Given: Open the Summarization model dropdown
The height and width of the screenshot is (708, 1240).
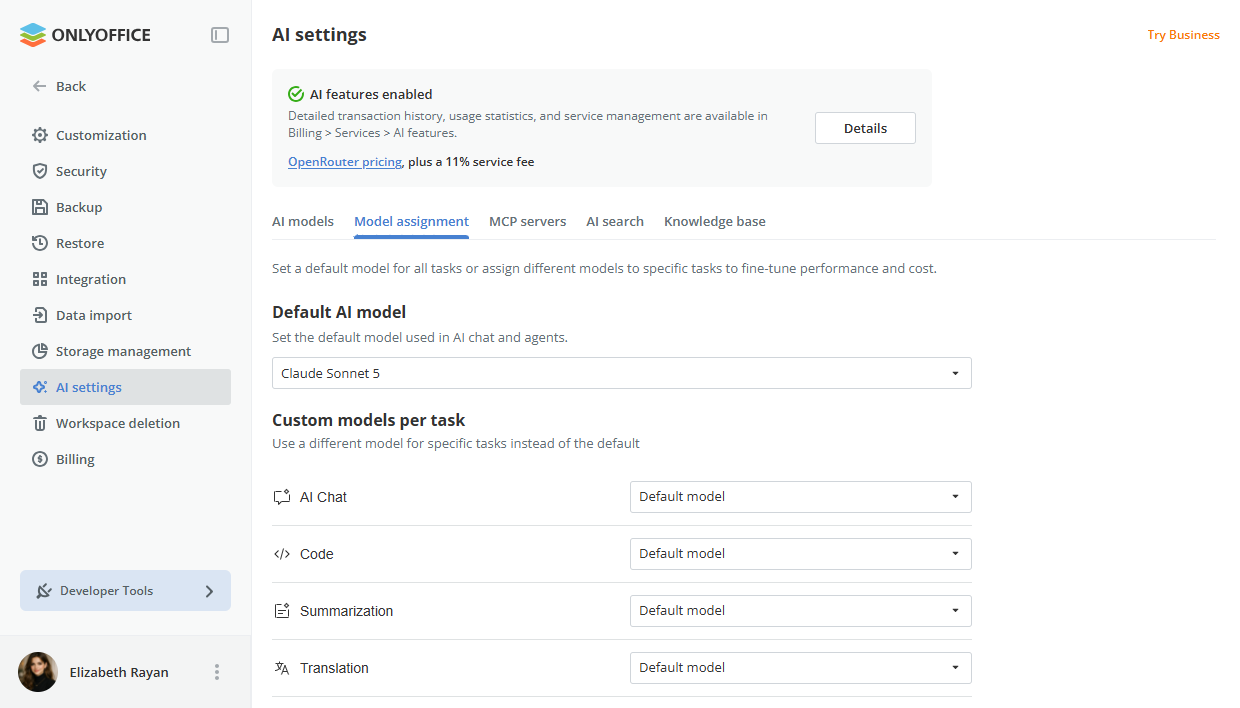Looking at the screenshot, I should click(x=800, y=611).
